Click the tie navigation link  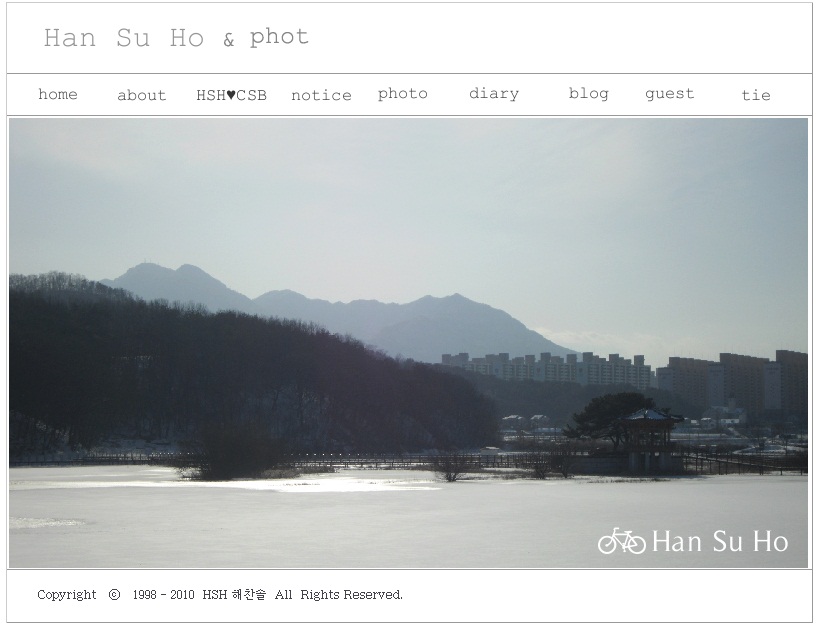coord(756,95)
